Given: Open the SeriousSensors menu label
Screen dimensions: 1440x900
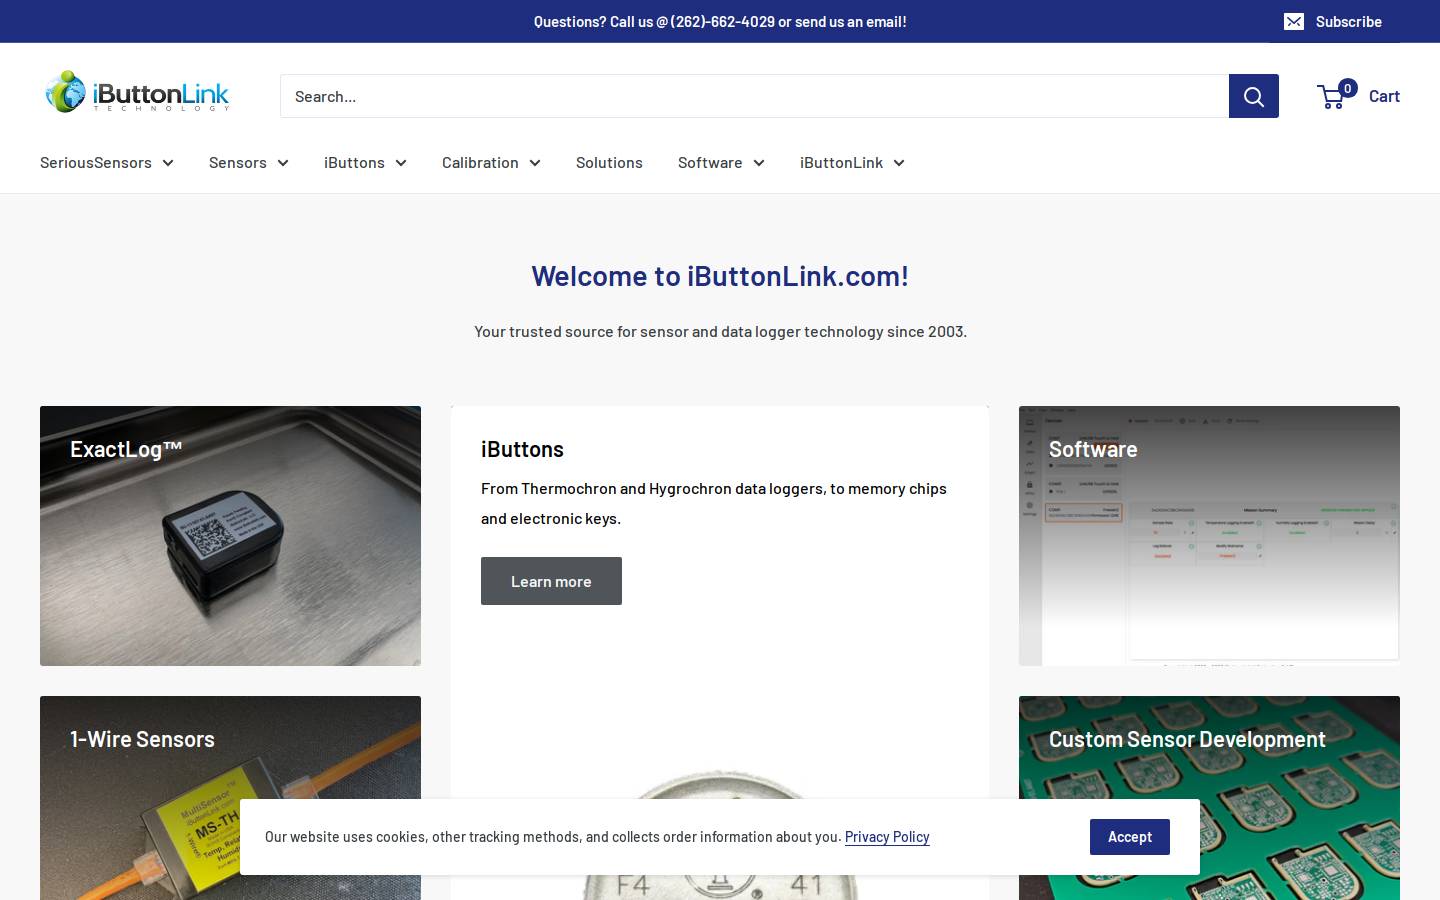Looking at the screenshot, I should (96, 162).
